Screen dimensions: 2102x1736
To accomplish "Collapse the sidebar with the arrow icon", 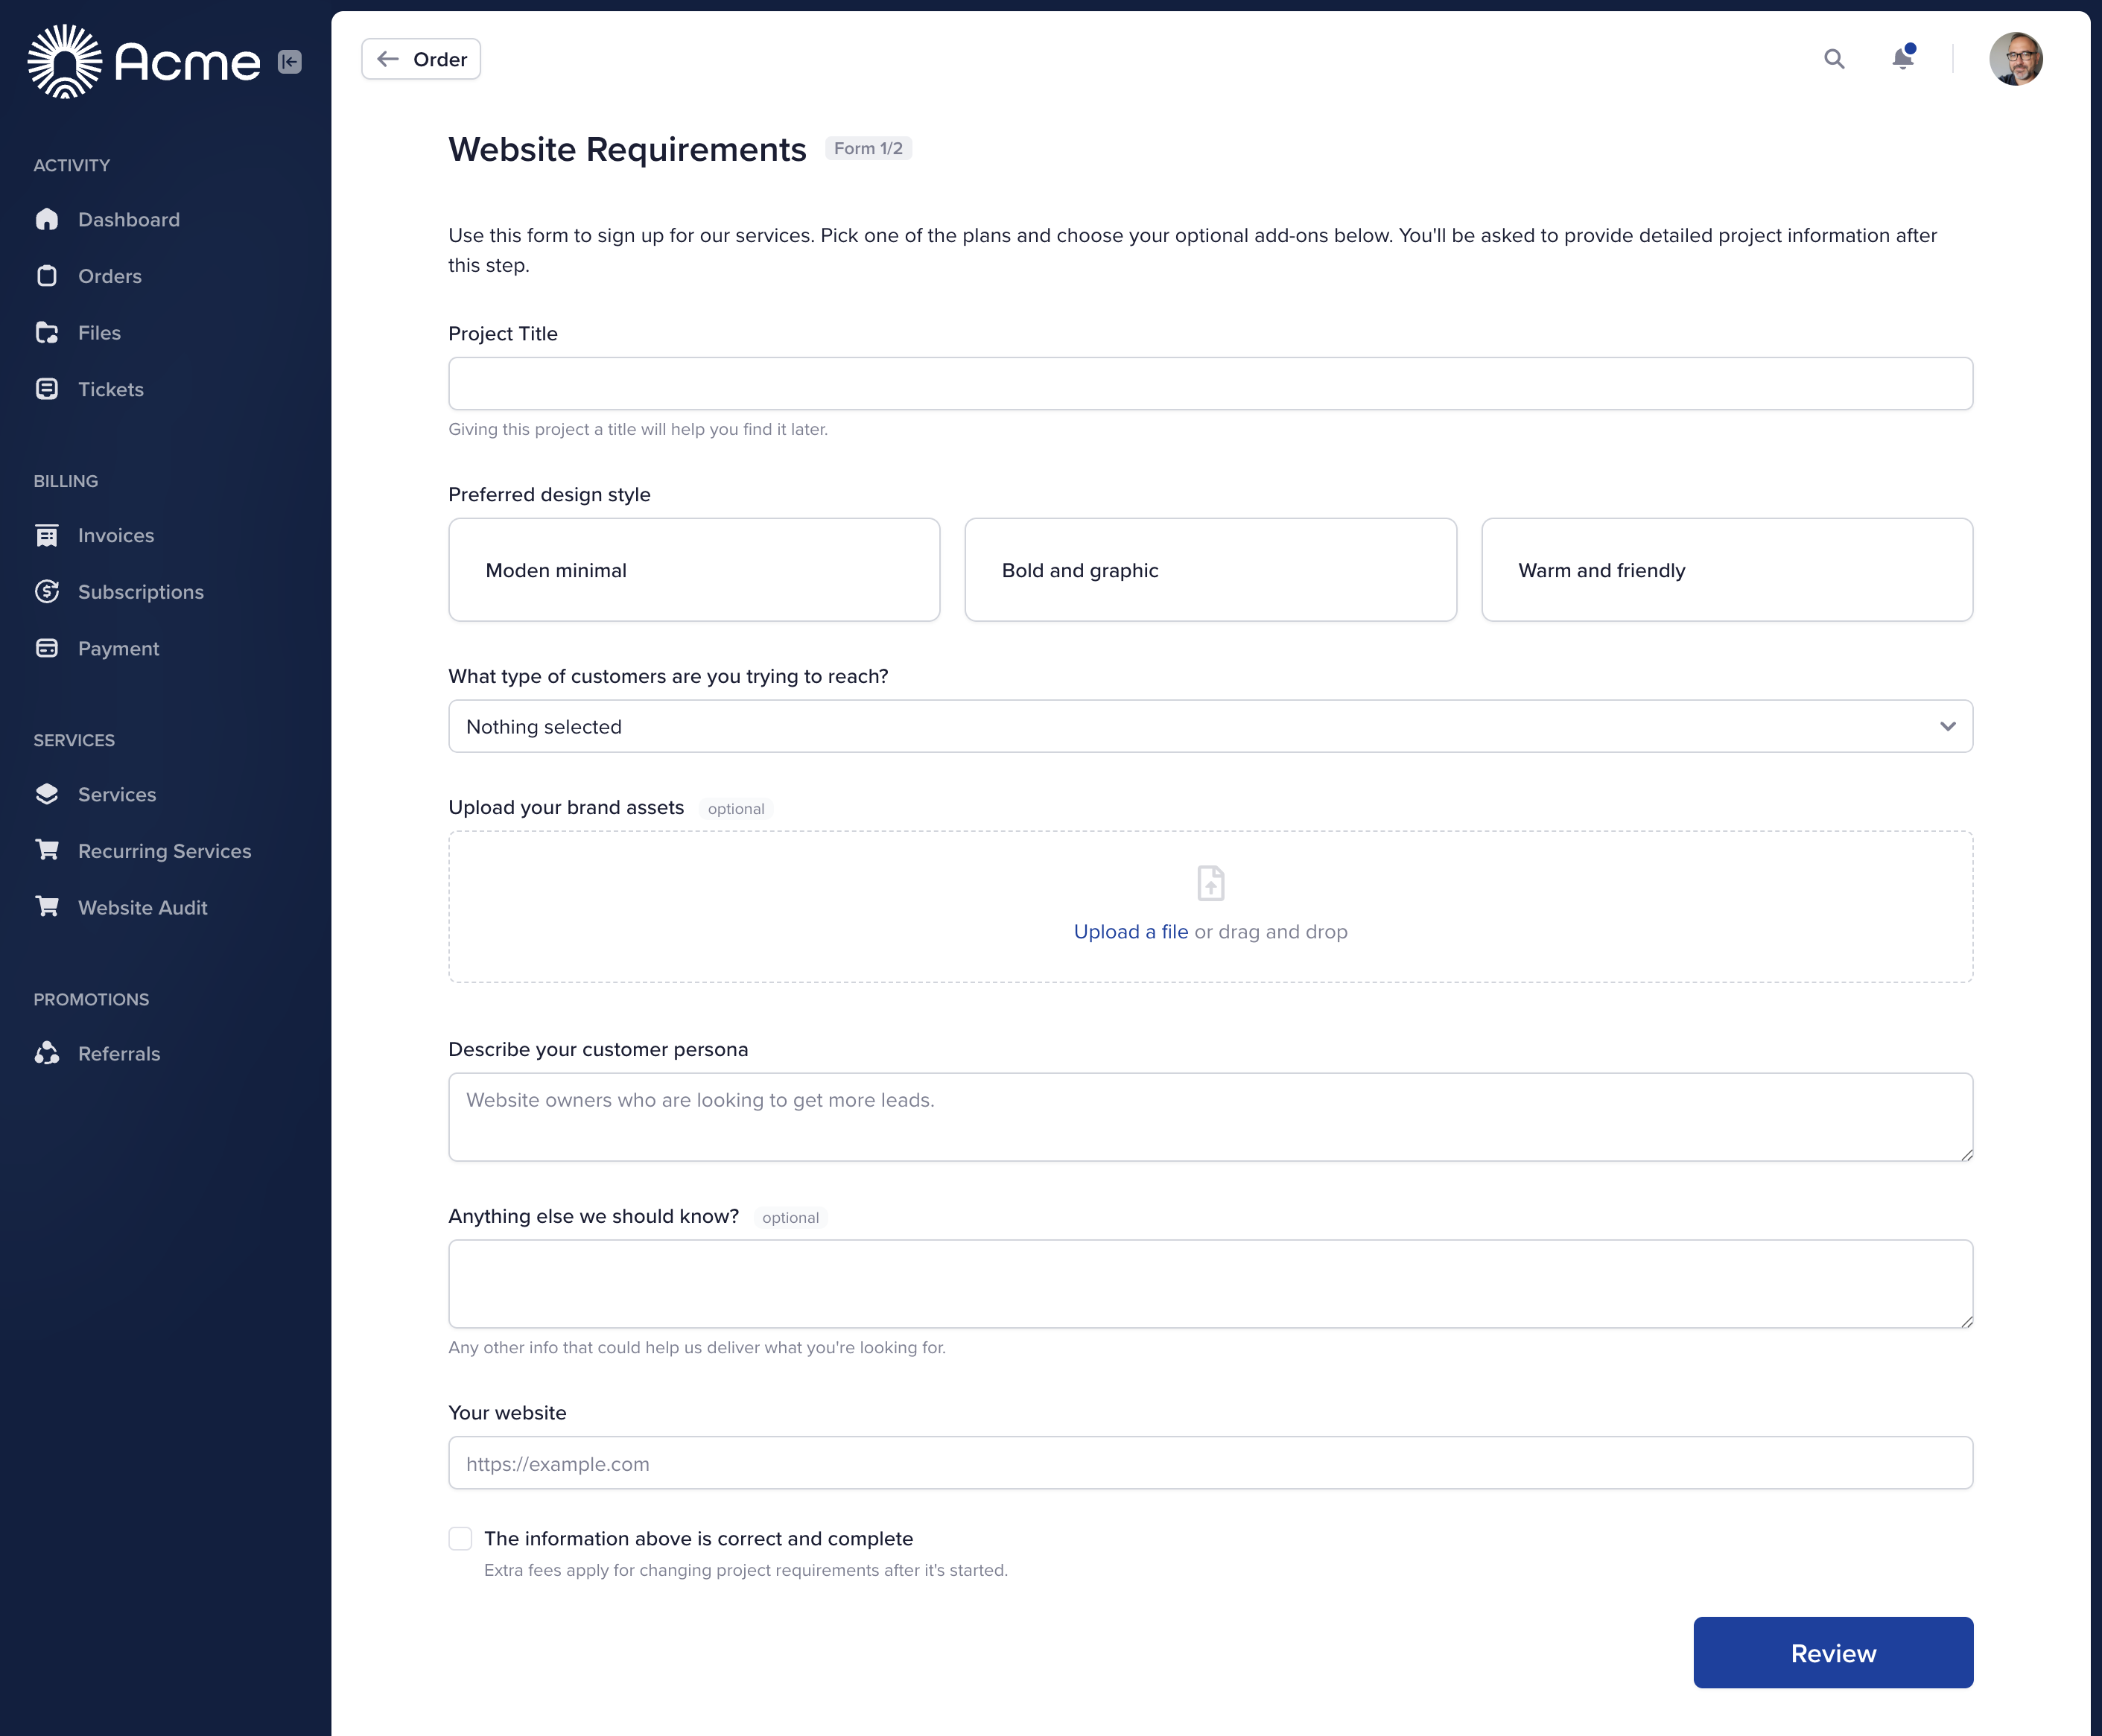I will point(290,62).
